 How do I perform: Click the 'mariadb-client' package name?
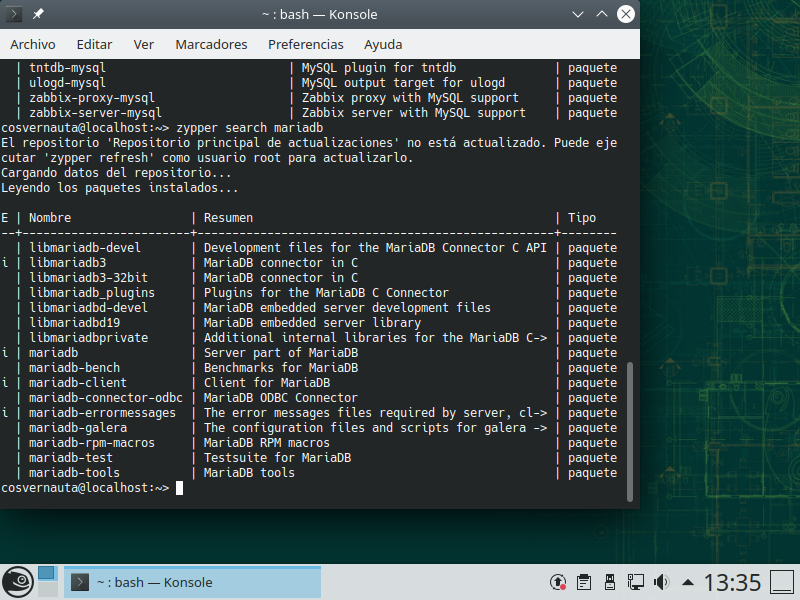click(78, 383)
